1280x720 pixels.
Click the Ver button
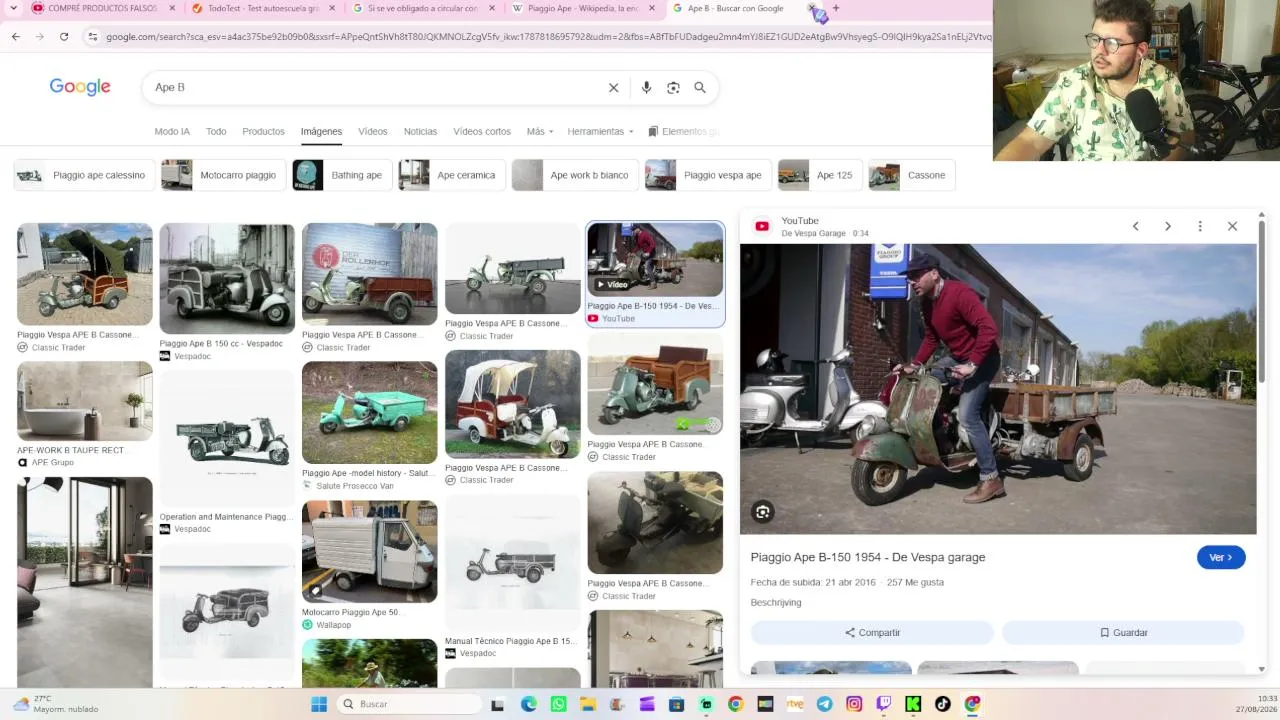pyautogui.click(x=1221, y=558)
